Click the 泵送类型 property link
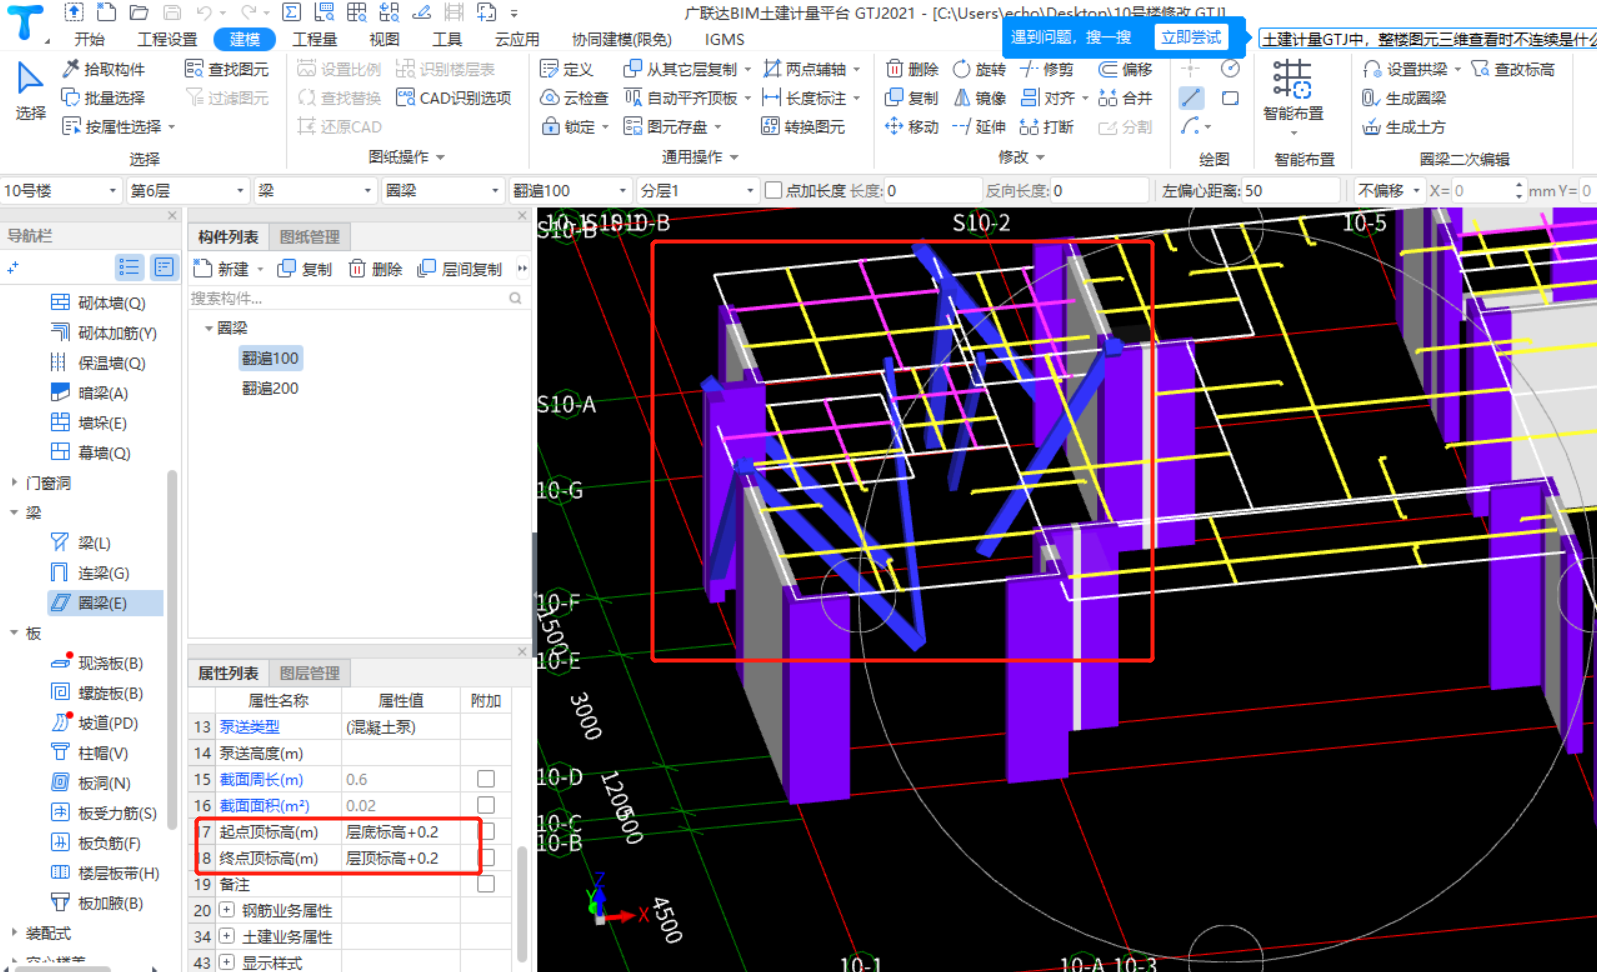The width and height of the screenshot is (1597, 972). (x=250, y=727)
